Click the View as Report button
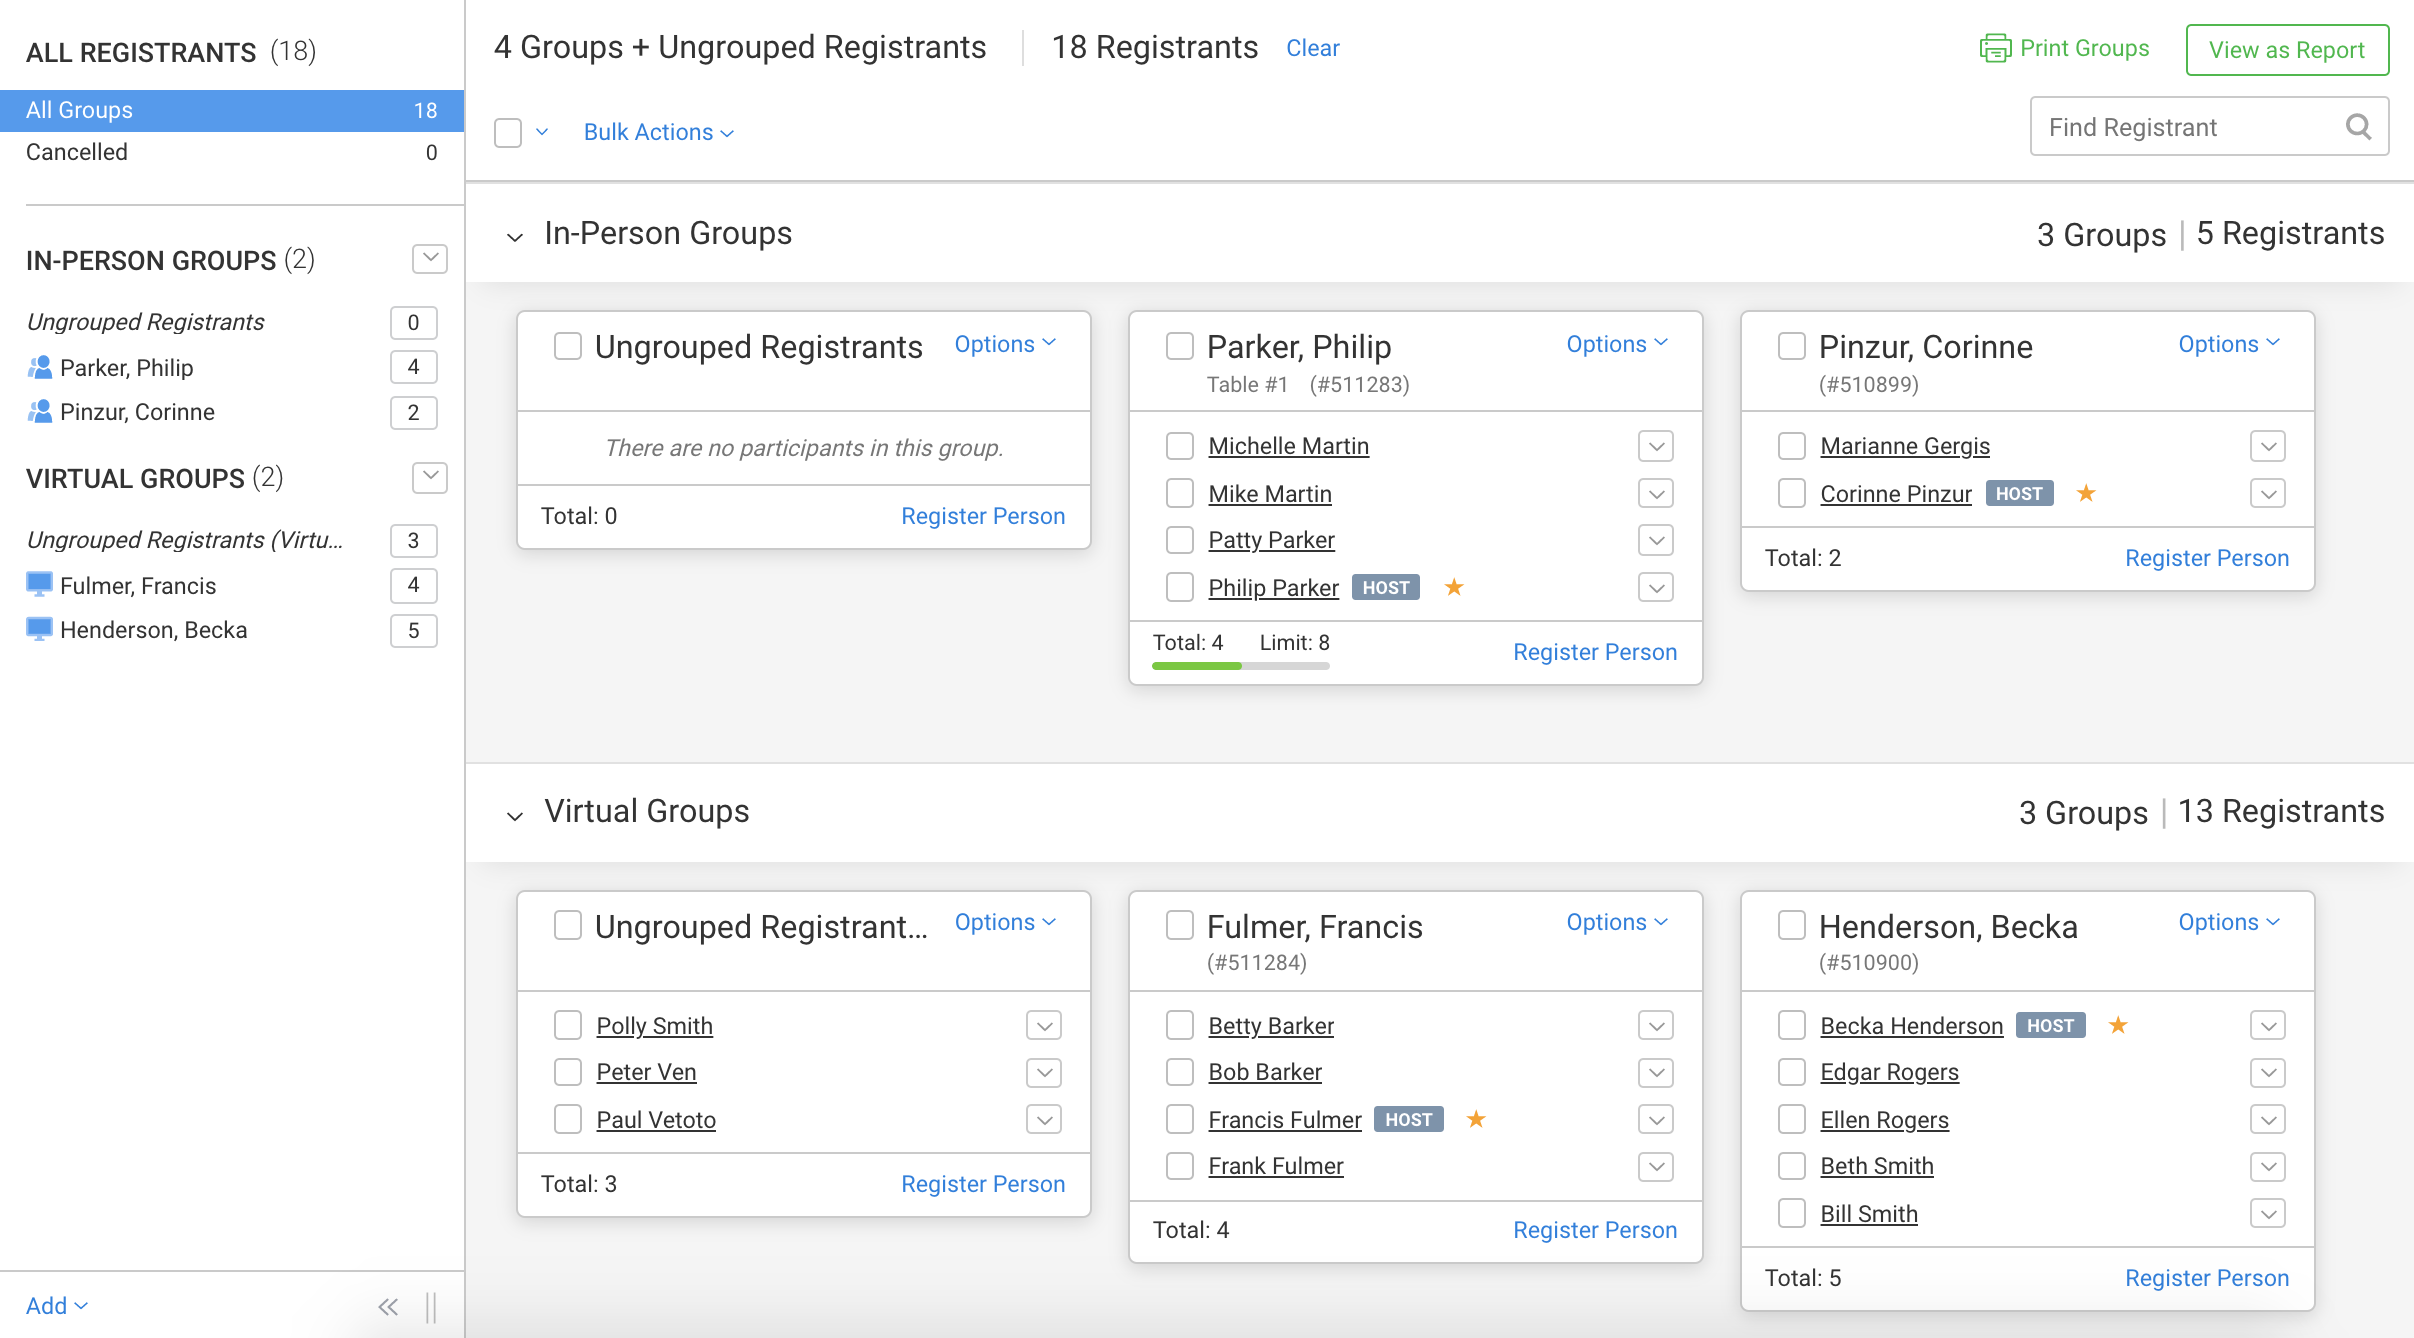This screenshot has width=2414, height=1338. pyautogui.click(x=2286, y=50)
